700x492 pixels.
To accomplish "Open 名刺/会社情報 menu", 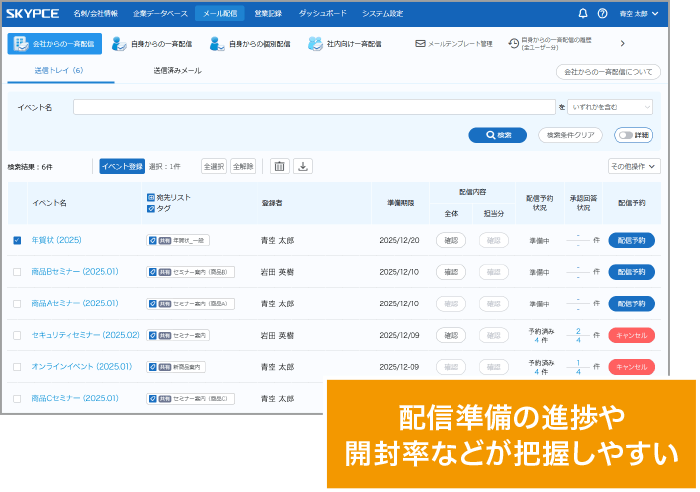I will click(96, 13).
